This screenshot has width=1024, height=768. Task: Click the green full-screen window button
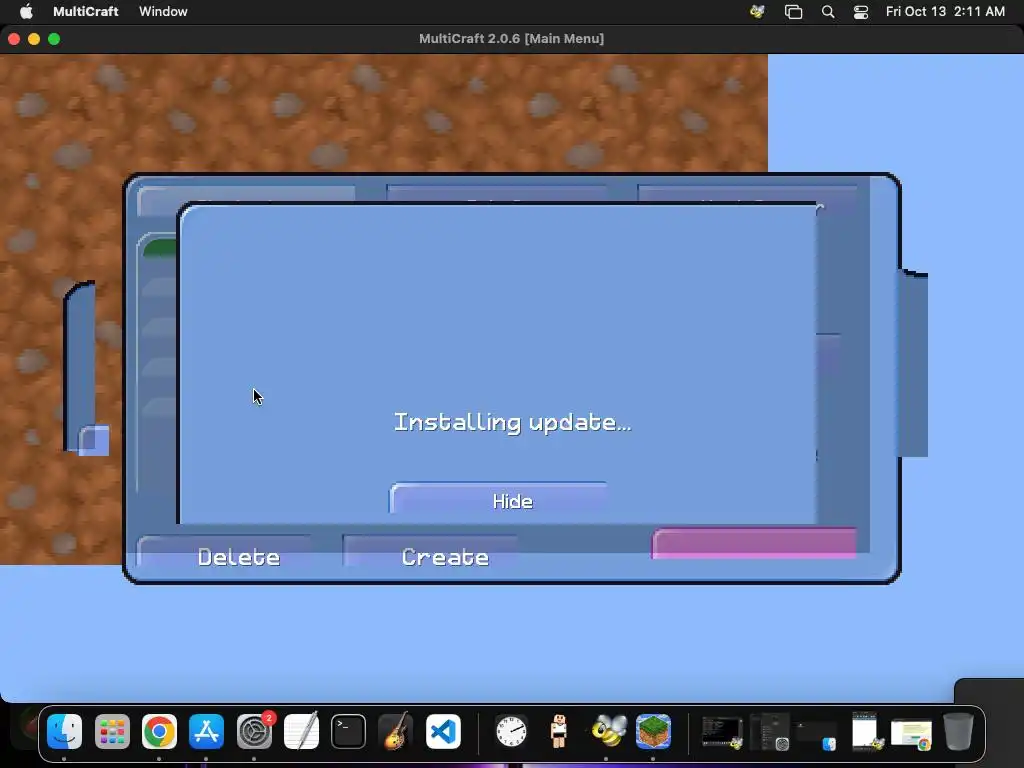click(x=54, y=39)
